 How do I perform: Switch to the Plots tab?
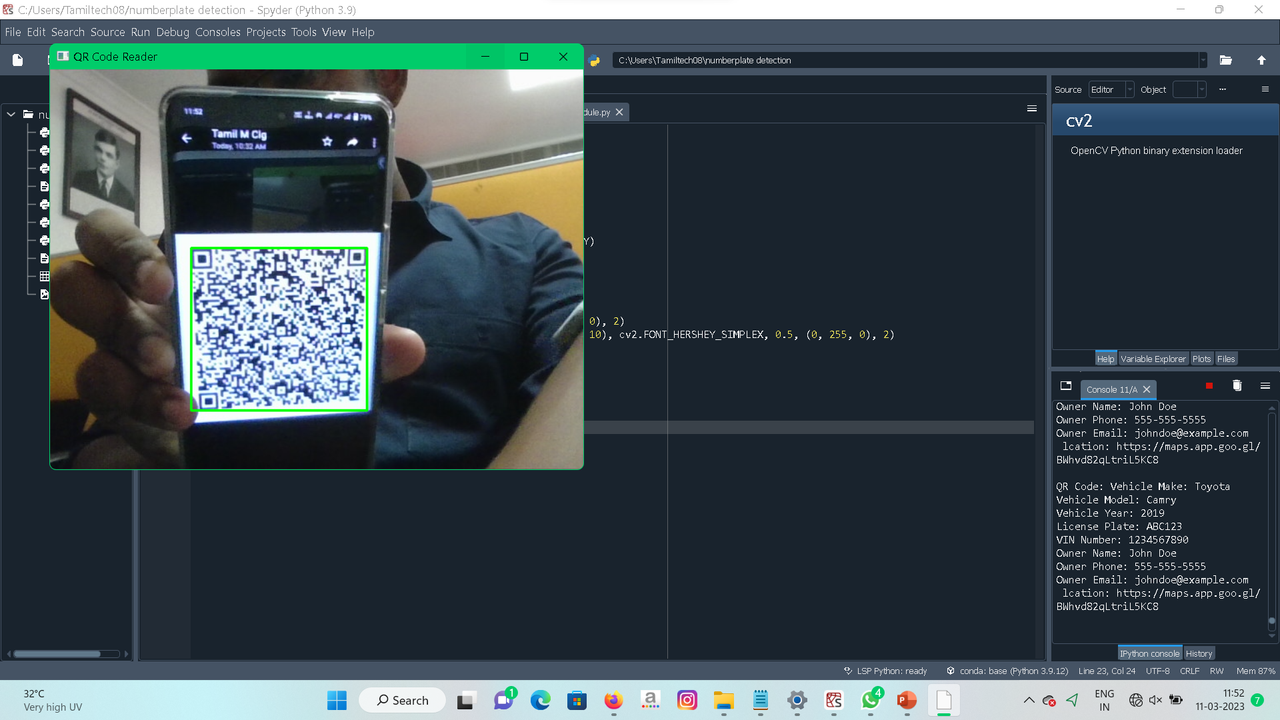(x=1201, y=359)
